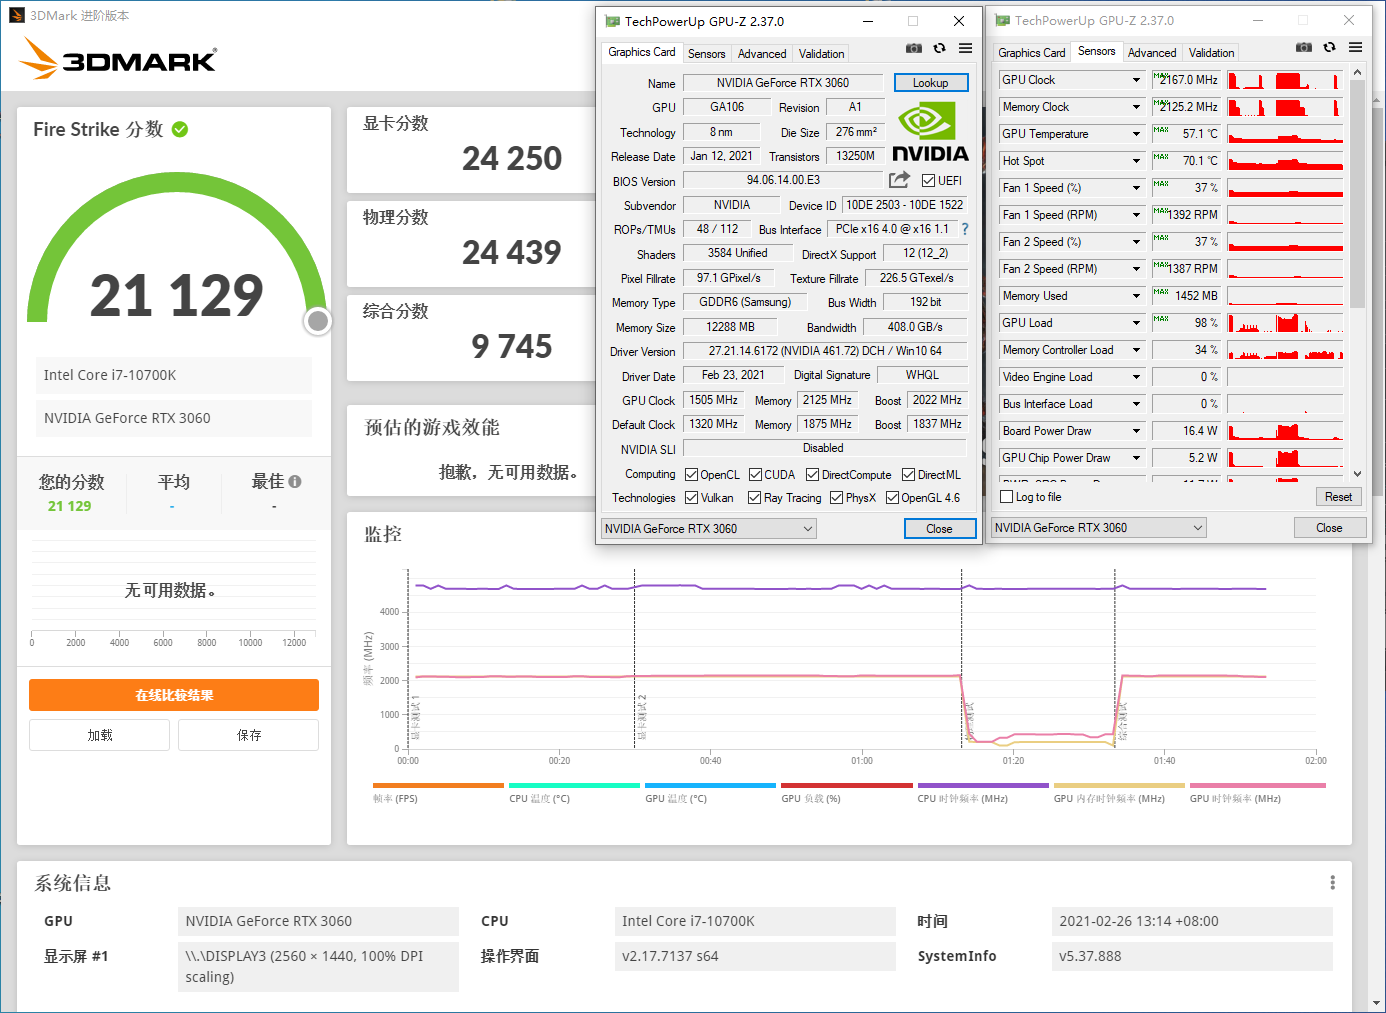Click the 3DMark title bar app icon

click(x=16, y=15)
